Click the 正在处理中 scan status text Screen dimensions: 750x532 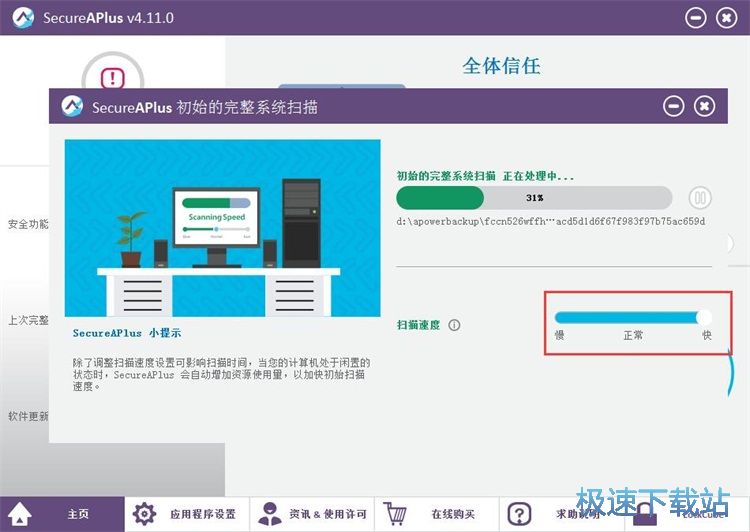point(538,176)
